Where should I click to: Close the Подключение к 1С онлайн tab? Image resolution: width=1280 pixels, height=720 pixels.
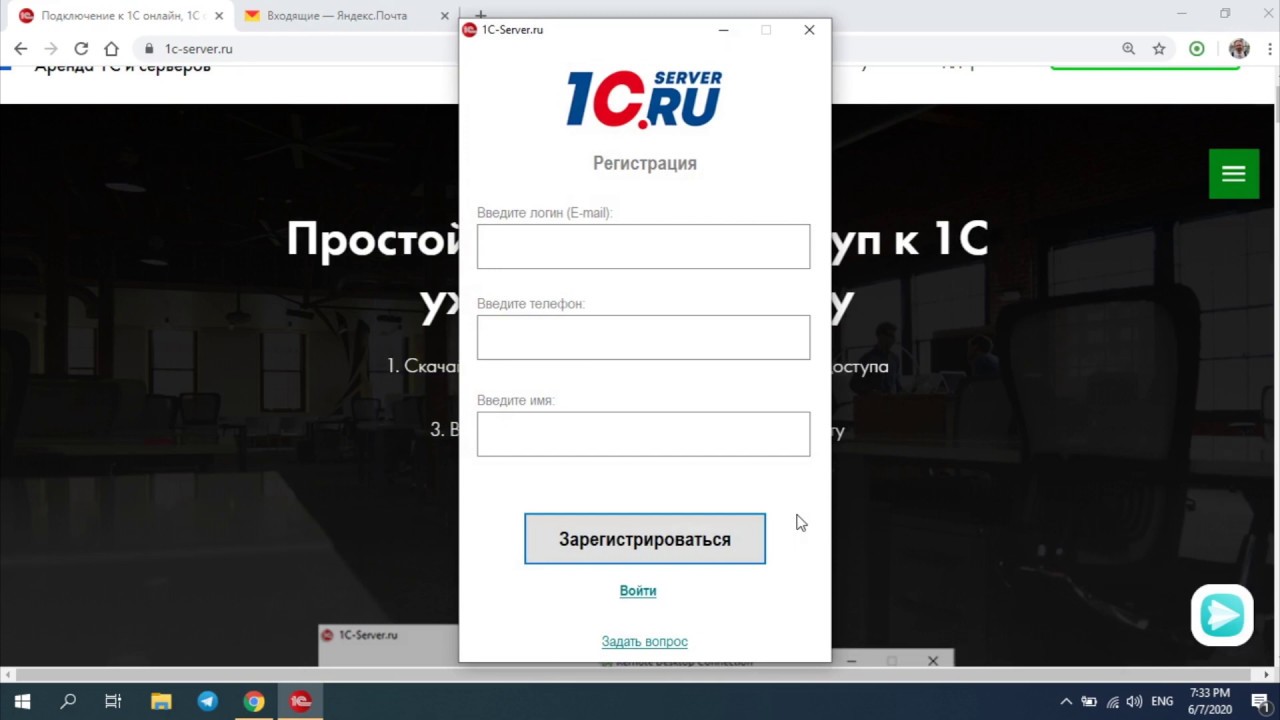click(219, 16)
